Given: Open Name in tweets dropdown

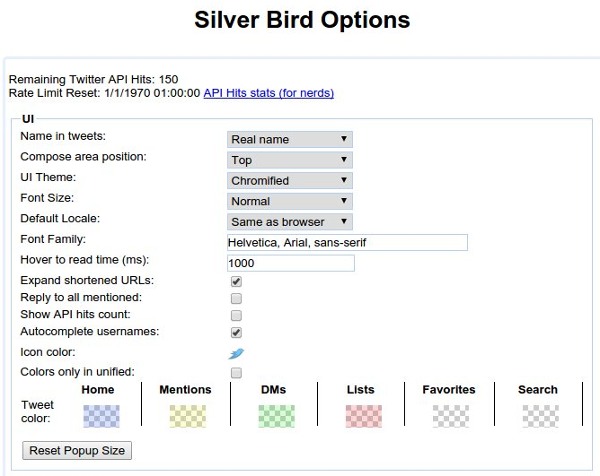Looking at the screenshot, I should click(x=290, y=139).
